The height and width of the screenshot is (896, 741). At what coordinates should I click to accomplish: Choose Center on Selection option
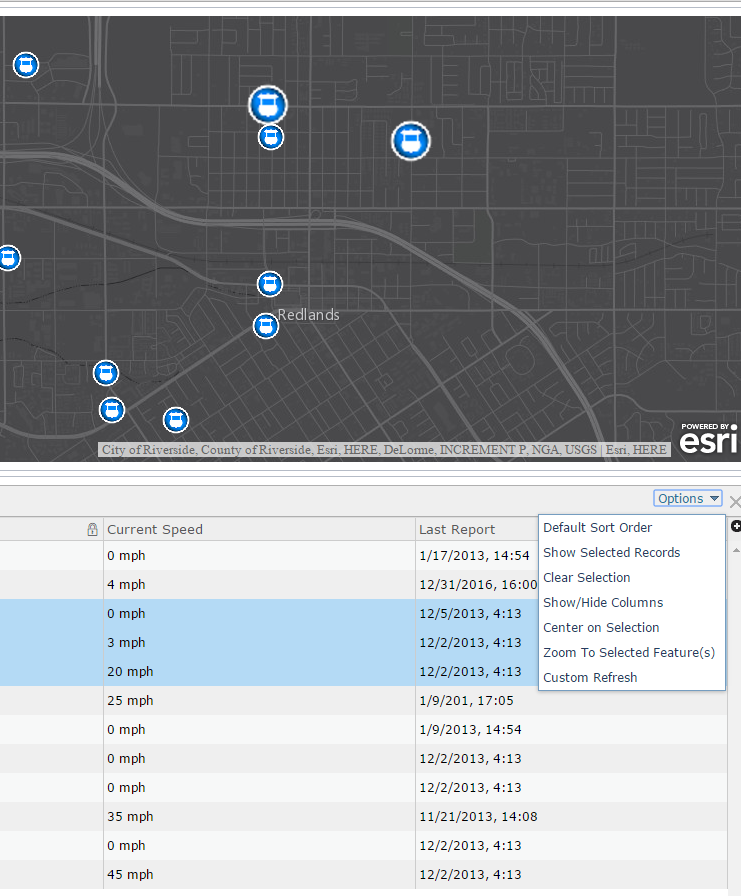601,628
